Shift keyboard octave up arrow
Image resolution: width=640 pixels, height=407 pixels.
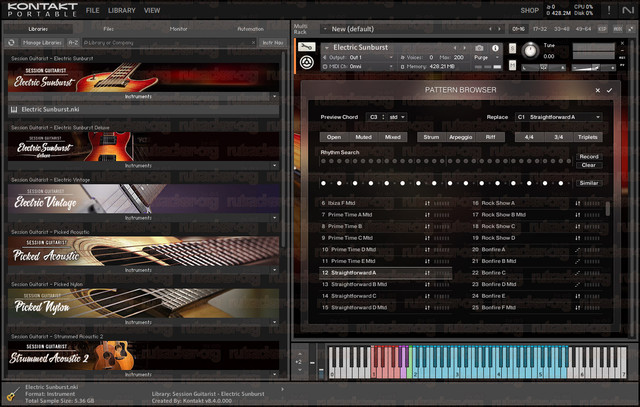click(300, 354)
